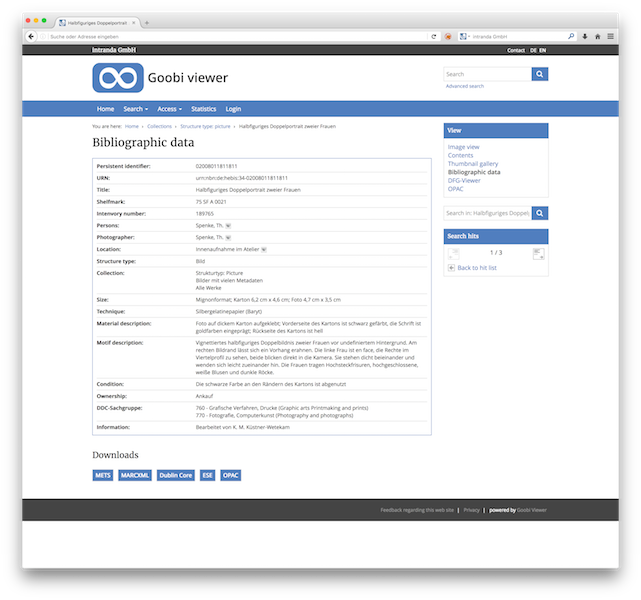Click the 'Goobi Viewer' footer link
This screenshot has width=641, height=600.
532,510
